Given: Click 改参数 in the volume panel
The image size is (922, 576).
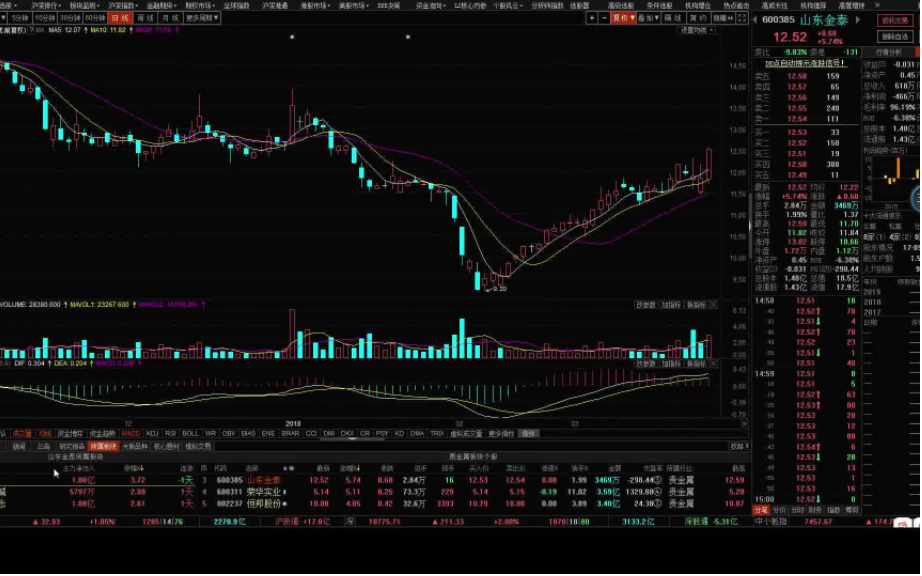Looking at the screenshot, I should [x=645, y=304].
